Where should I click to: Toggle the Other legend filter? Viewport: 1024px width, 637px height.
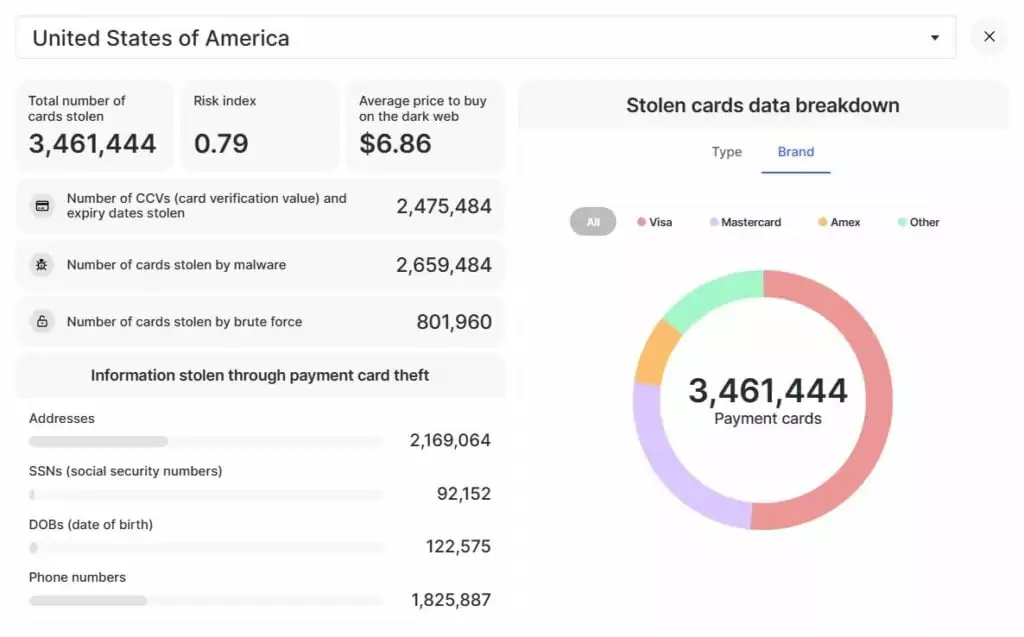click(918, 222)
